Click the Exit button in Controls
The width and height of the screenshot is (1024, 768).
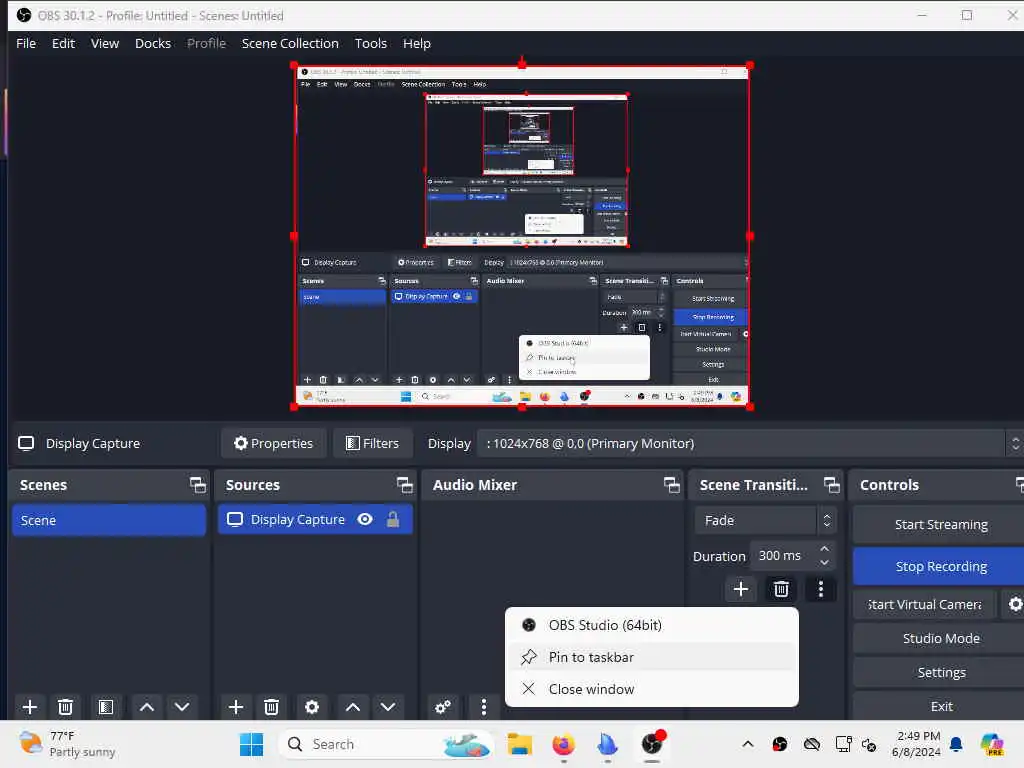click(x=940, y=707)
